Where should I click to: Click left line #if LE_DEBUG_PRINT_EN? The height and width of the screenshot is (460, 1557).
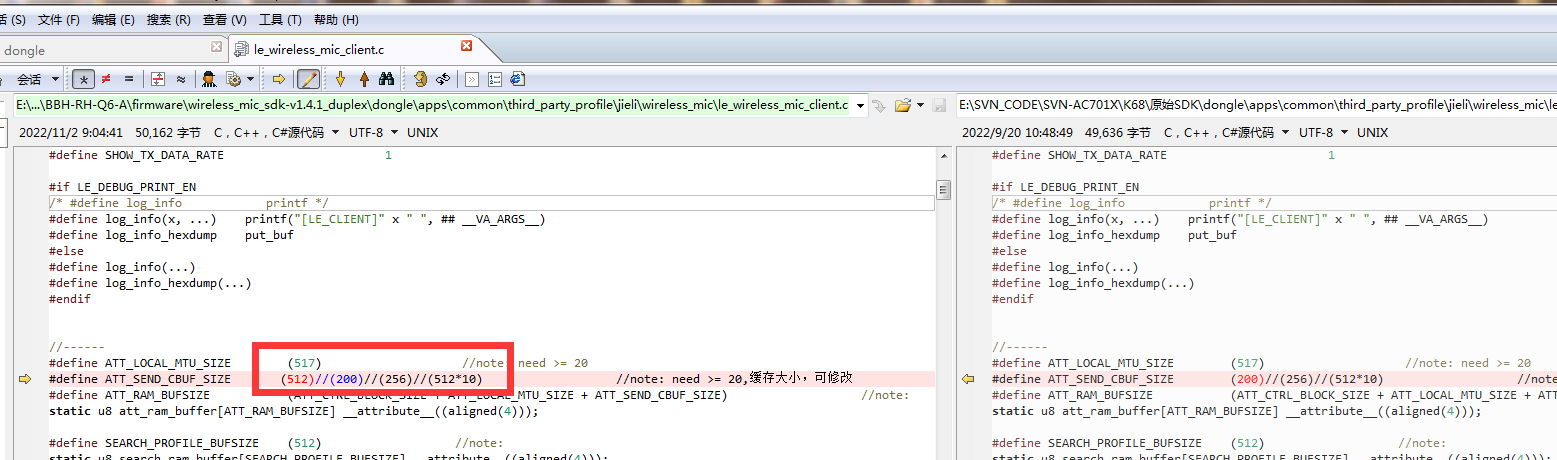pos(122,187)
